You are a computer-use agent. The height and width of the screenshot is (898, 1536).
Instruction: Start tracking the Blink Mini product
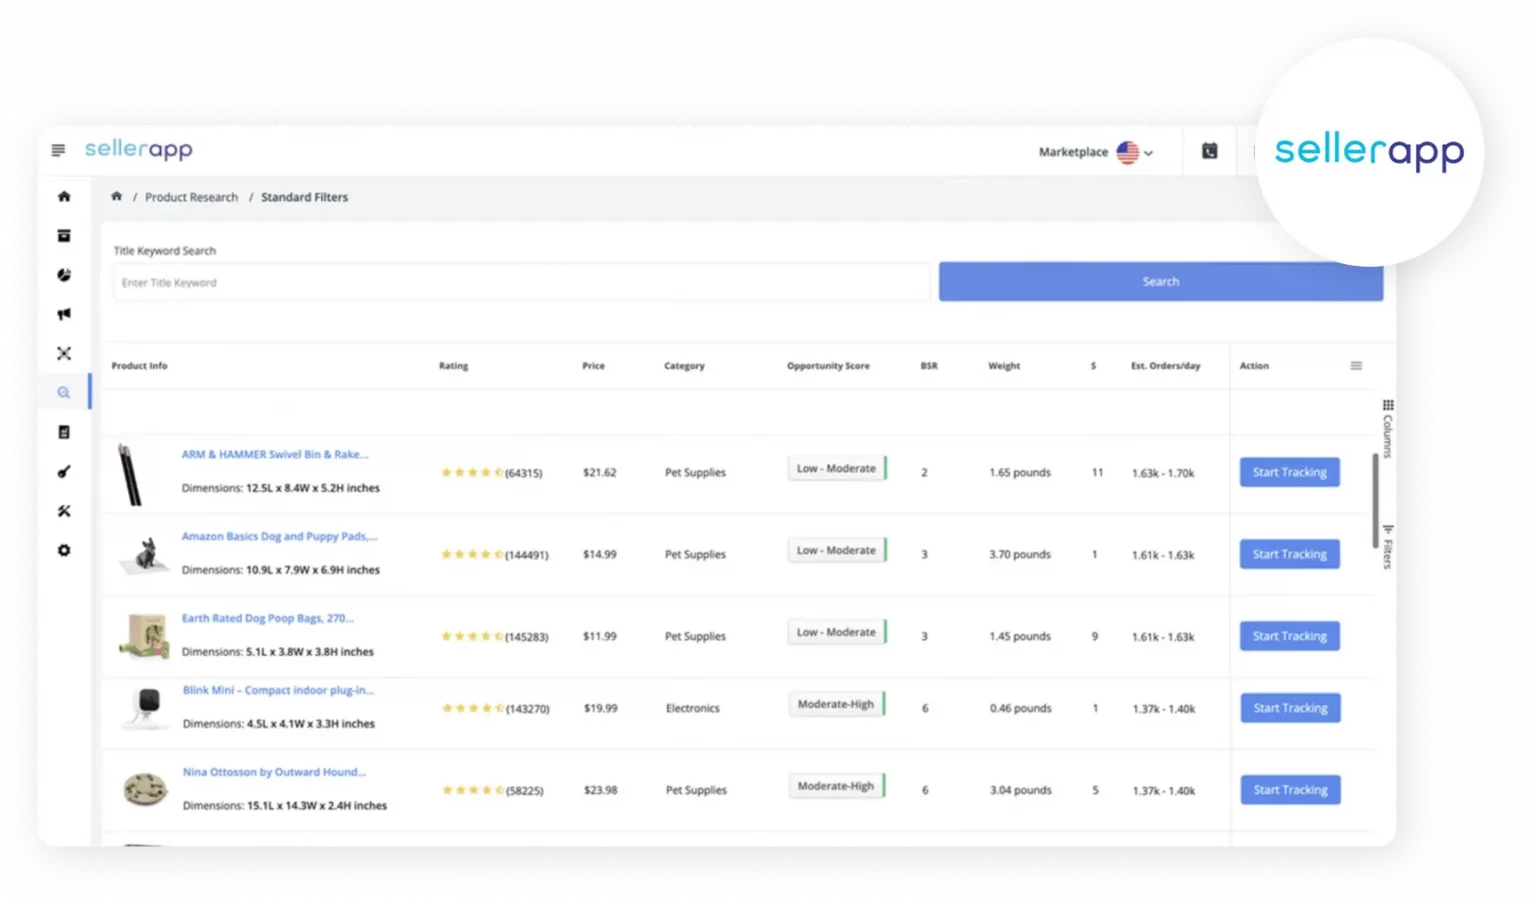1290,708
